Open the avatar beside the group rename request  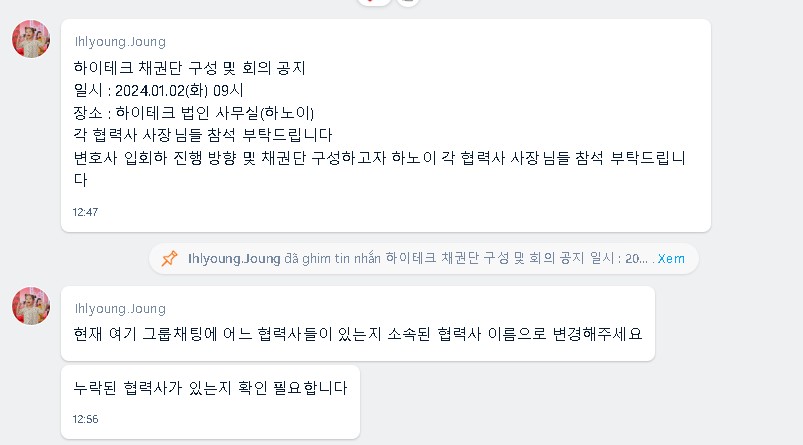31,306
